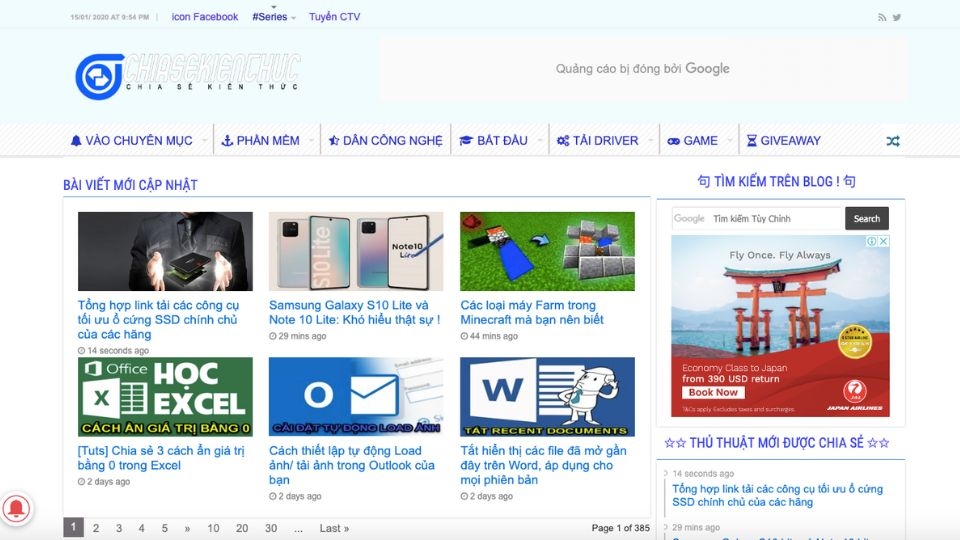Viewport: 960px width, 540px height.
Task: Expand the Game dropdown arrow
Action: (x=730, y=140)
